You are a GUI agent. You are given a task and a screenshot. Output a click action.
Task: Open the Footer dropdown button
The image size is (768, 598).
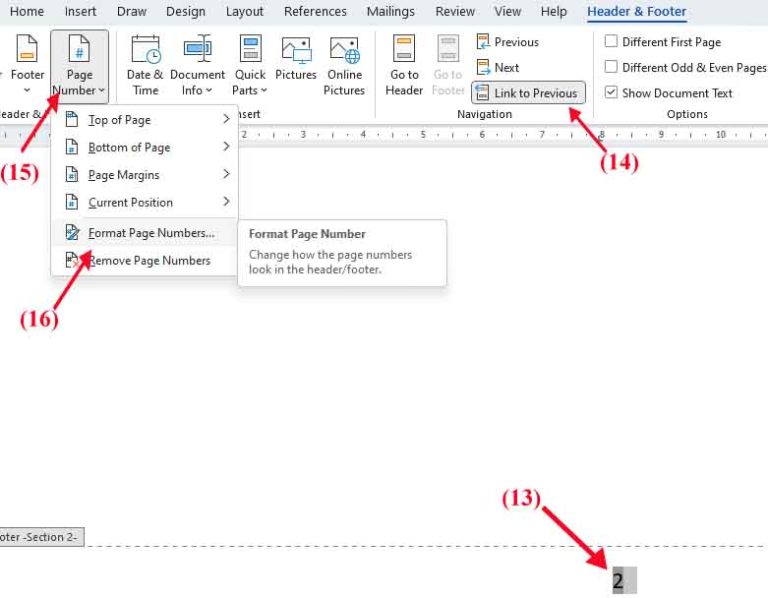click(x=27, y=64)
